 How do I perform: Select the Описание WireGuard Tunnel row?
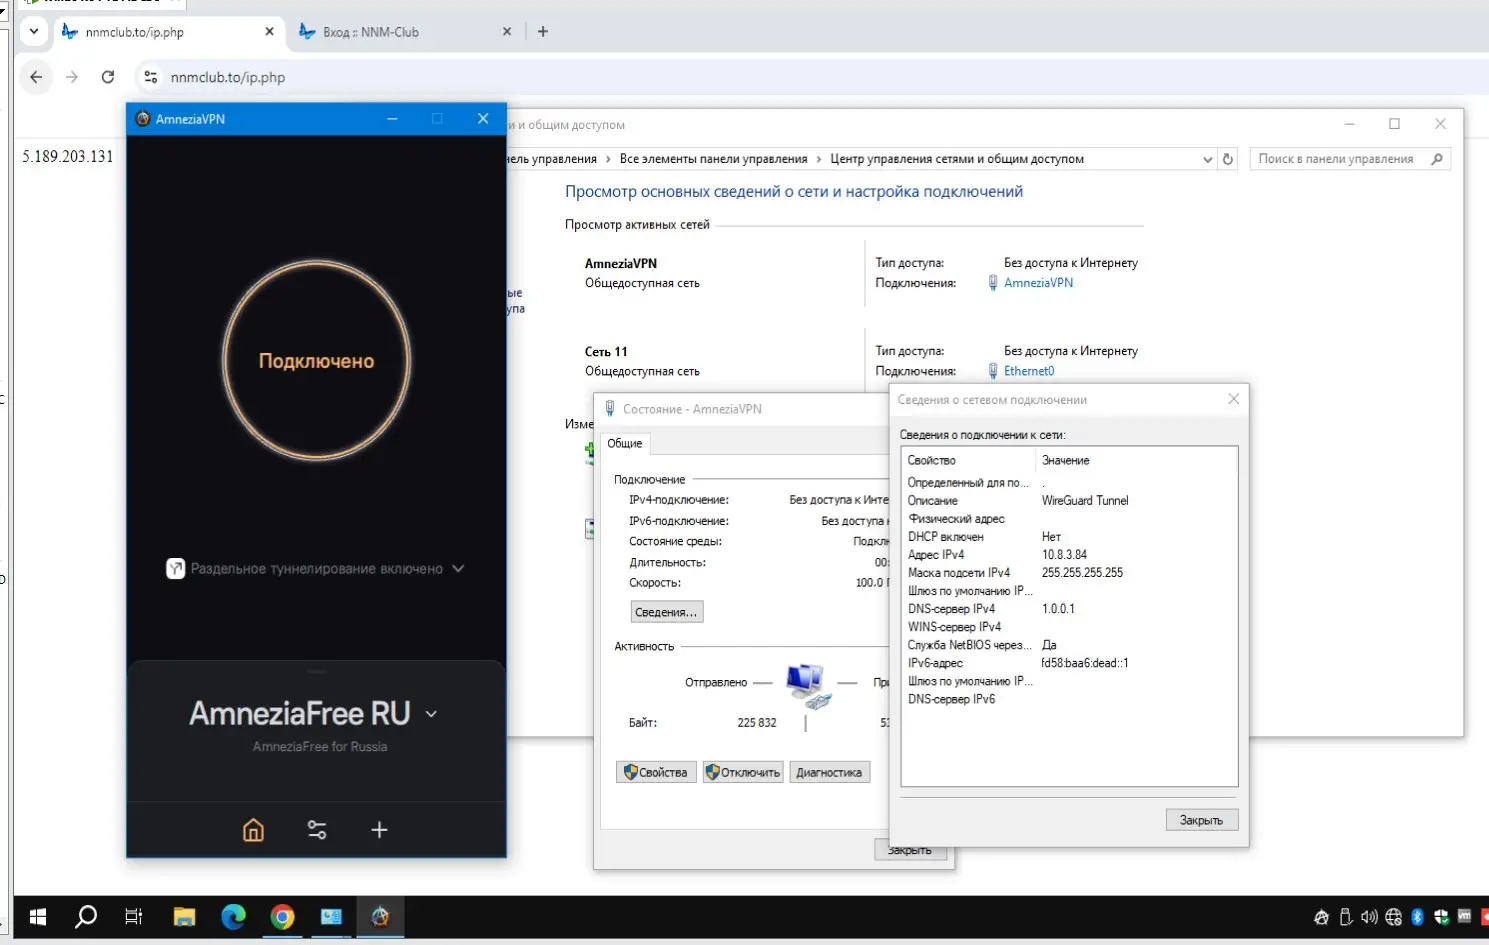(x=1068, y=501)
